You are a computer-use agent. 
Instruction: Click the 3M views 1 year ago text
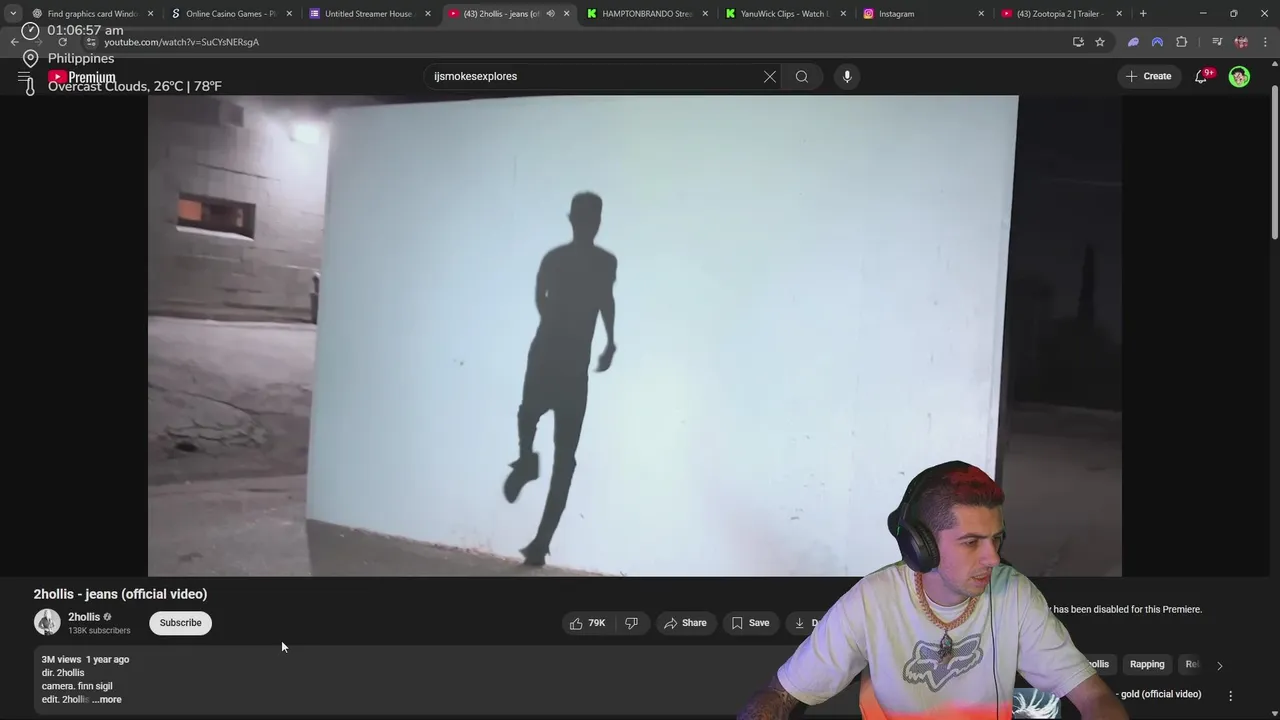pos(85,660)
